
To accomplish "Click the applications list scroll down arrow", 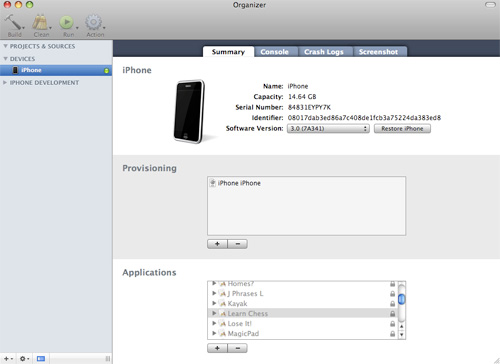I will pos(402,334).
